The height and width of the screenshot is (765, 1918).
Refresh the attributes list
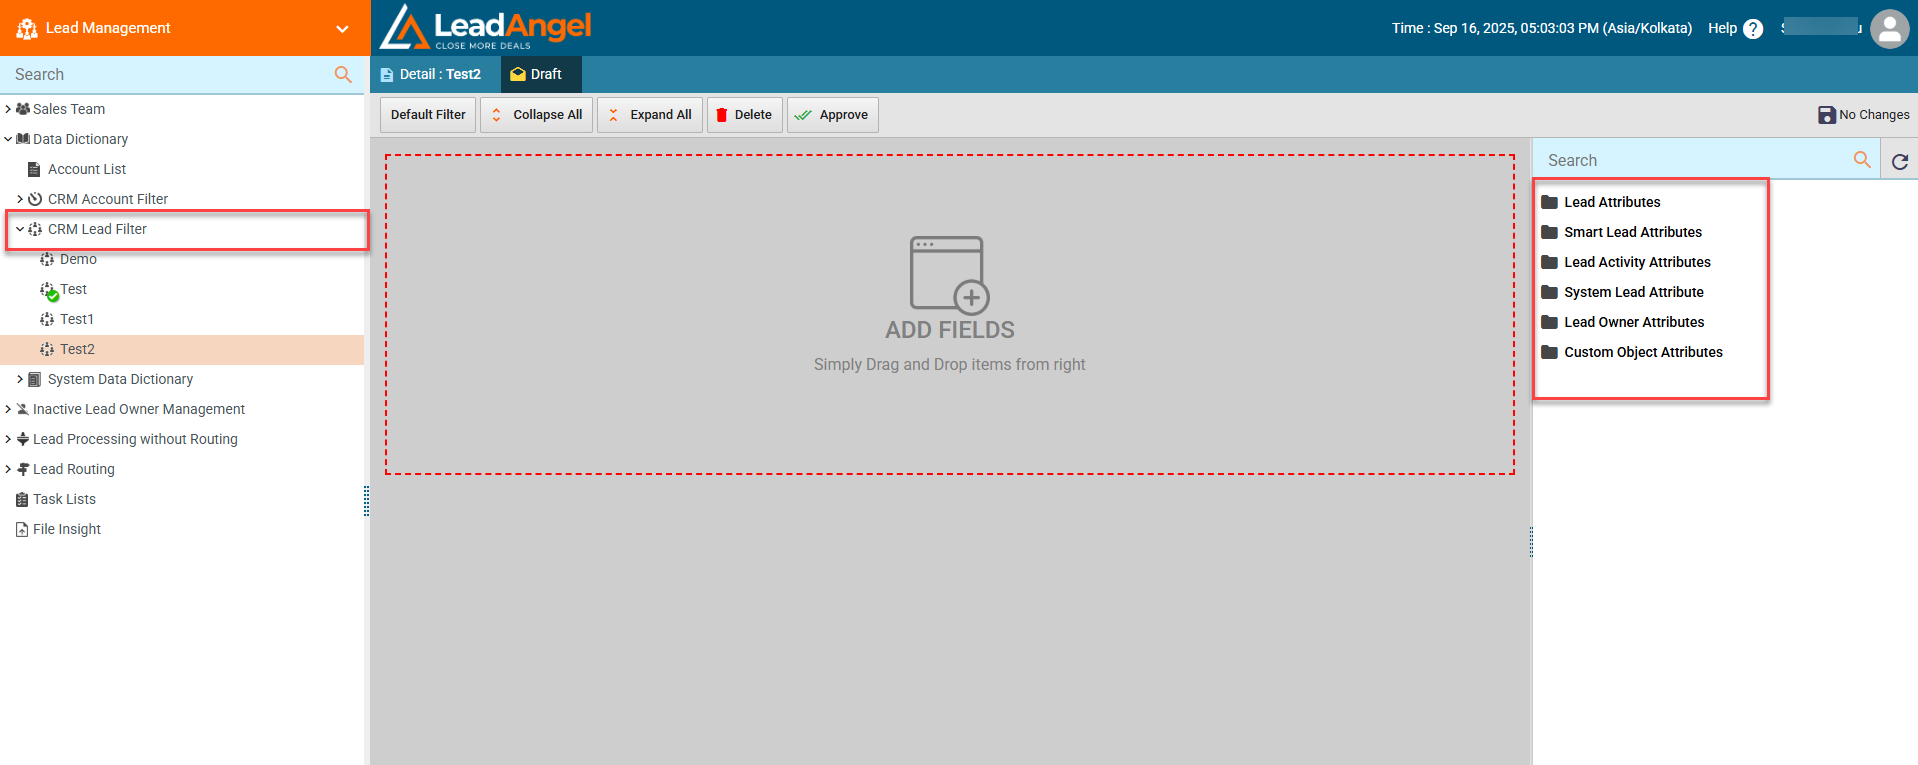point(1900,161)
